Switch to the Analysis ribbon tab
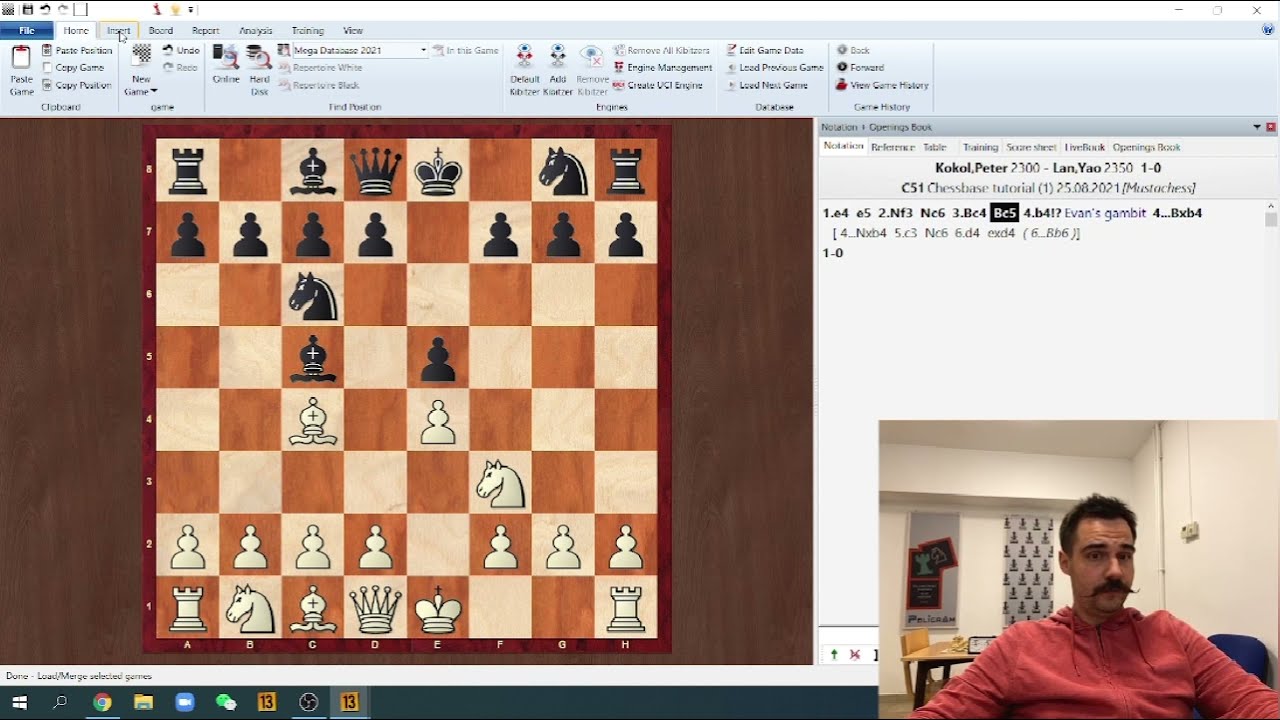Screen dimensions: 1280x720 pos(255,31)
